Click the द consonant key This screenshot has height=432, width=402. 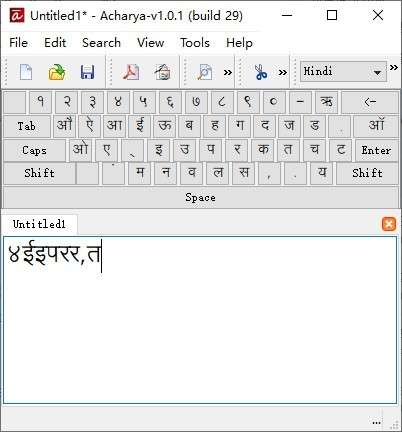[265, 126]
